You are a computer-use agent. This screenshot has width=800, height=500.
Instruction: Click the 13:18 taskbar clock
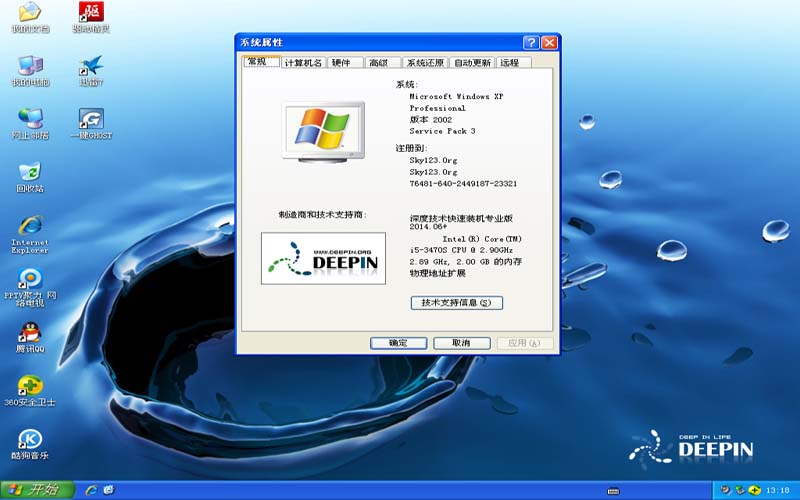778,491
